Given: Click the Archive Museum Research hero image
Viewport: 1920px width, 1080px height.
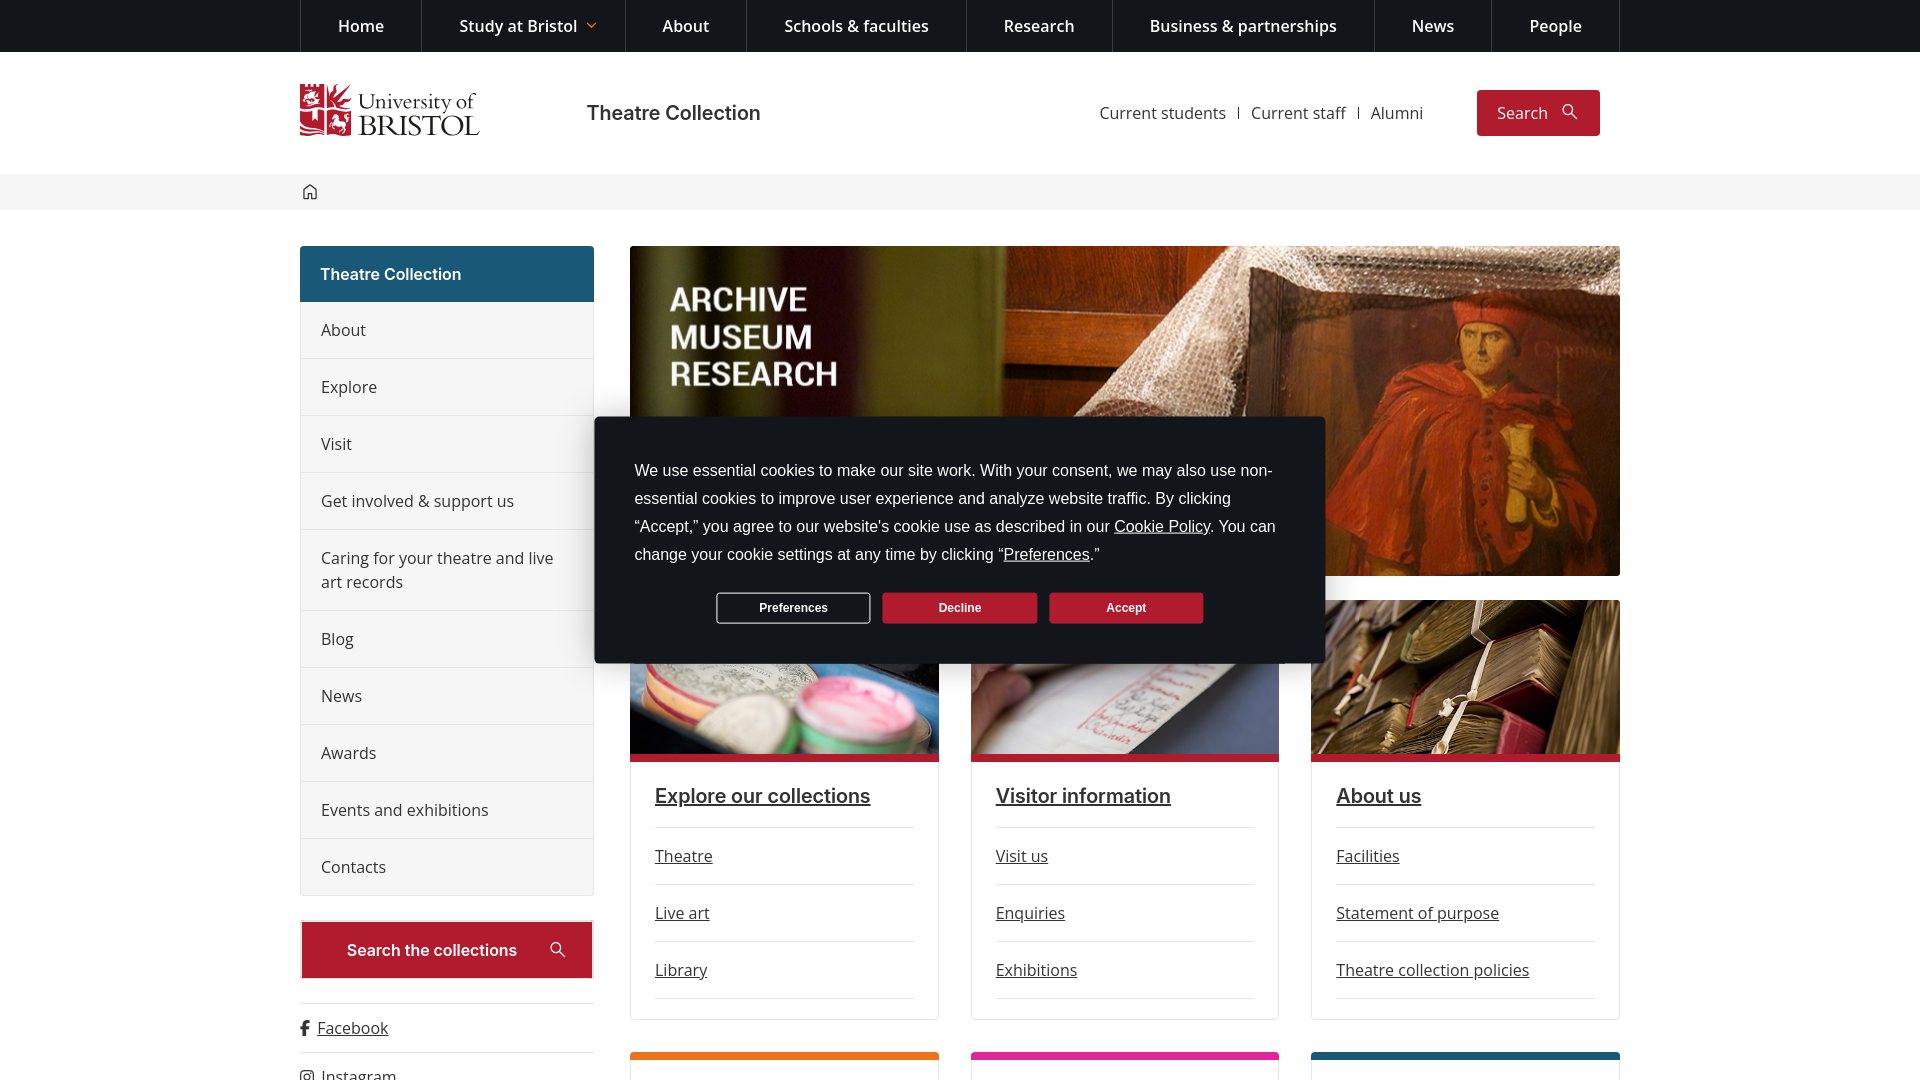Looking at the screenshot, I should pos(1125,330).
